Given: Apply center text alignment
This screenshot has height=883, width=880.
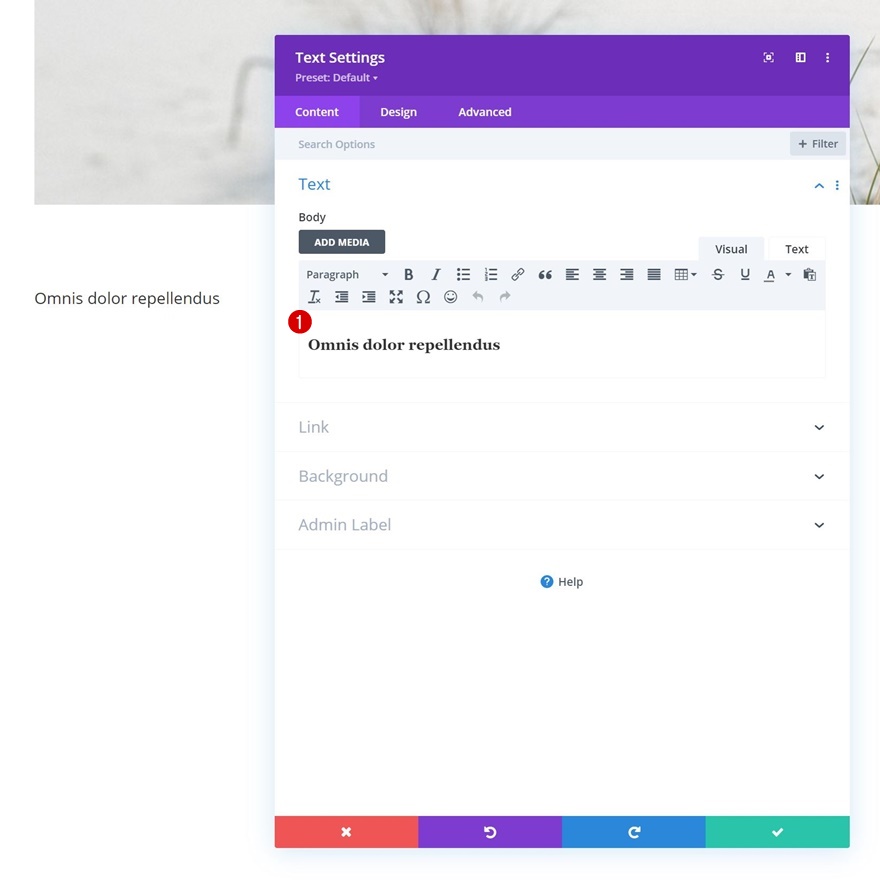Looking at the screenshot, I should tap(599, 275).
